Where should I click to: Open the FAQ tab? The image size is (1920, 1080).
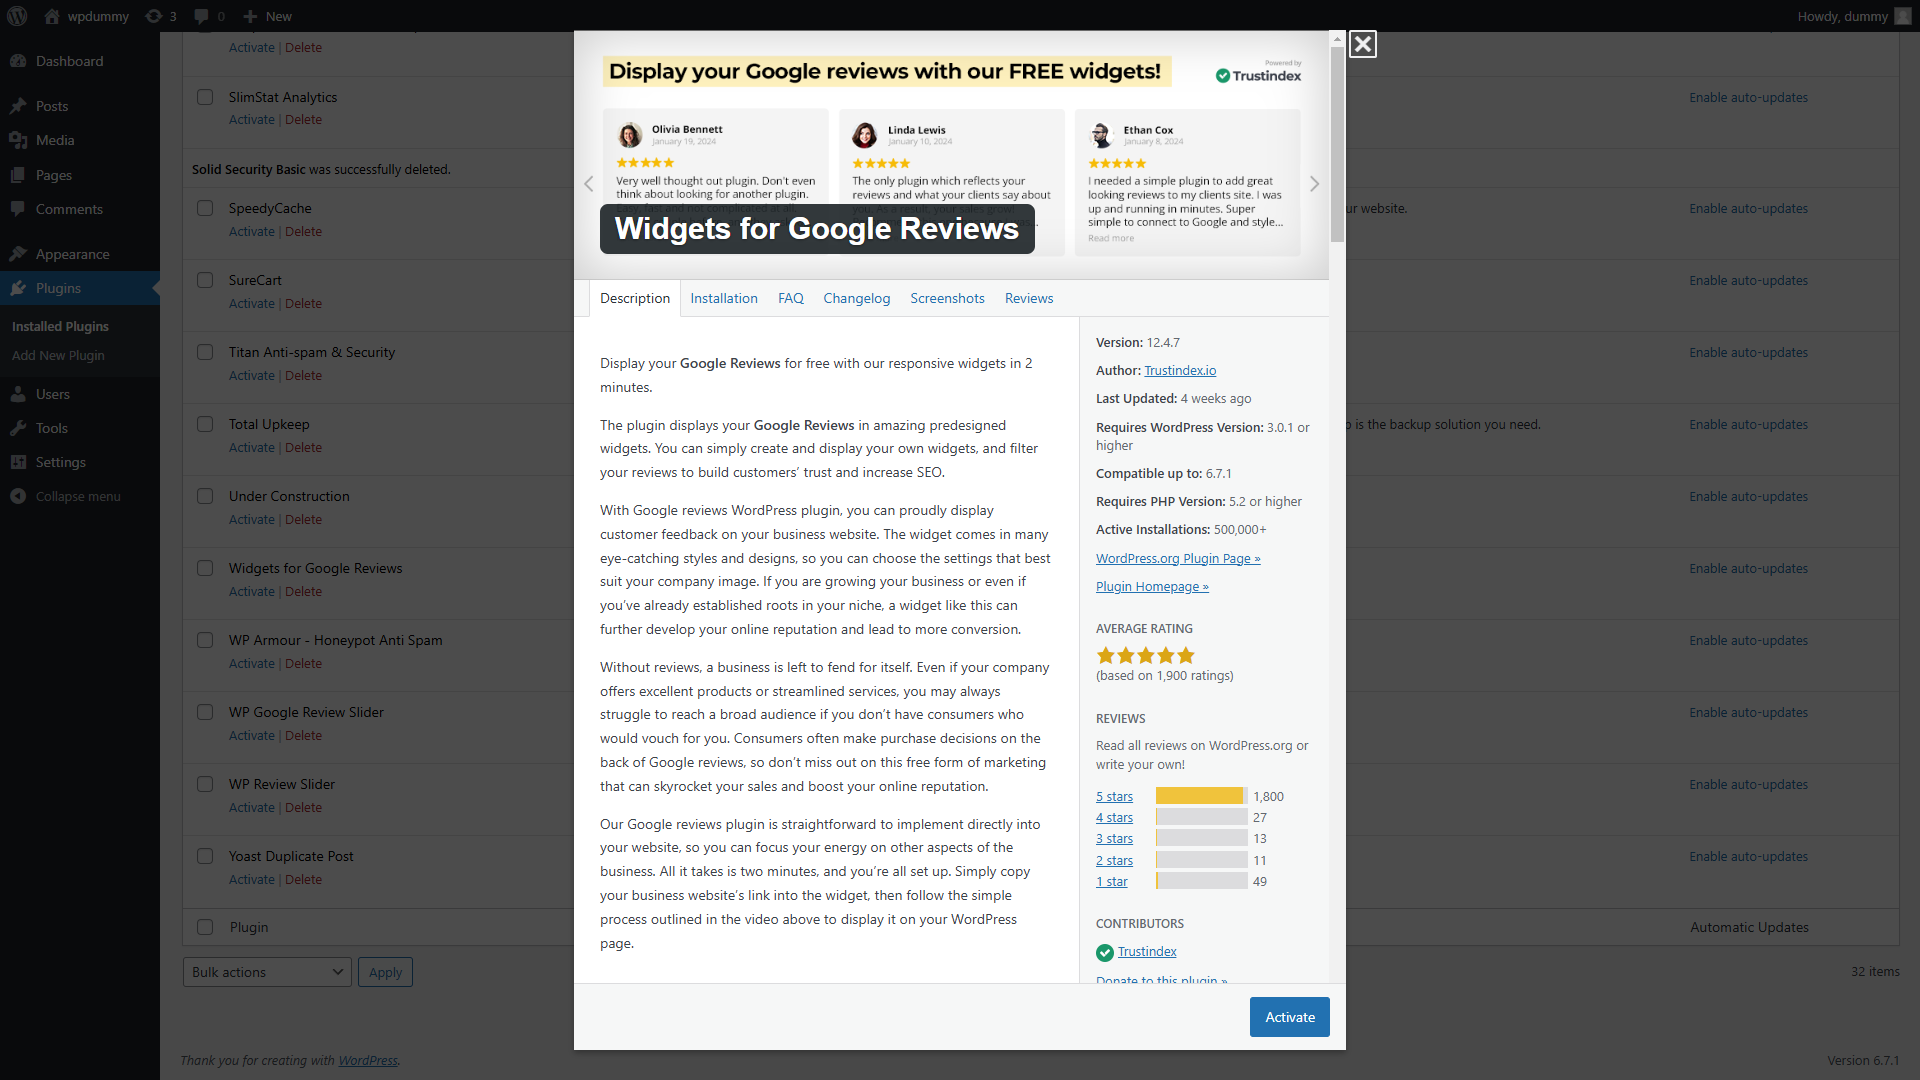pyautogui.click(x=791, y=298)
